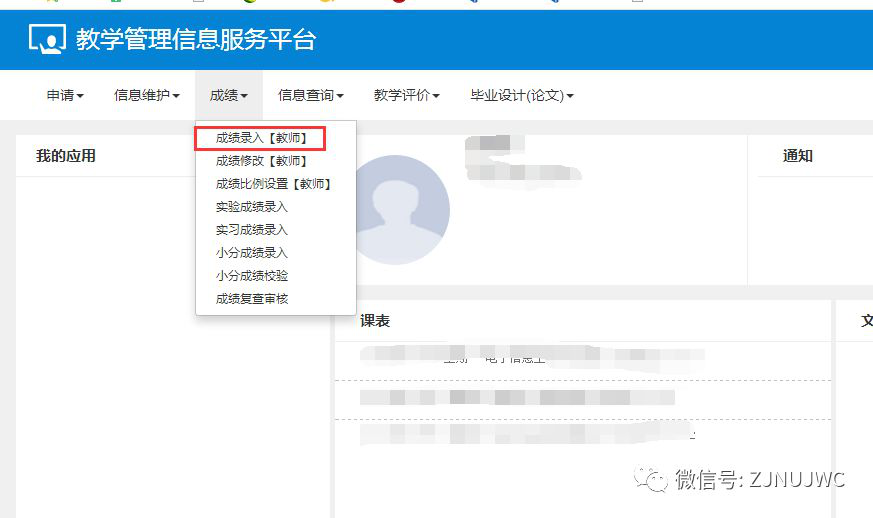Screen dimensions: 873x518
Task: Open 成绩比例设置【教师】 option
Action: [x=273, y=184]
